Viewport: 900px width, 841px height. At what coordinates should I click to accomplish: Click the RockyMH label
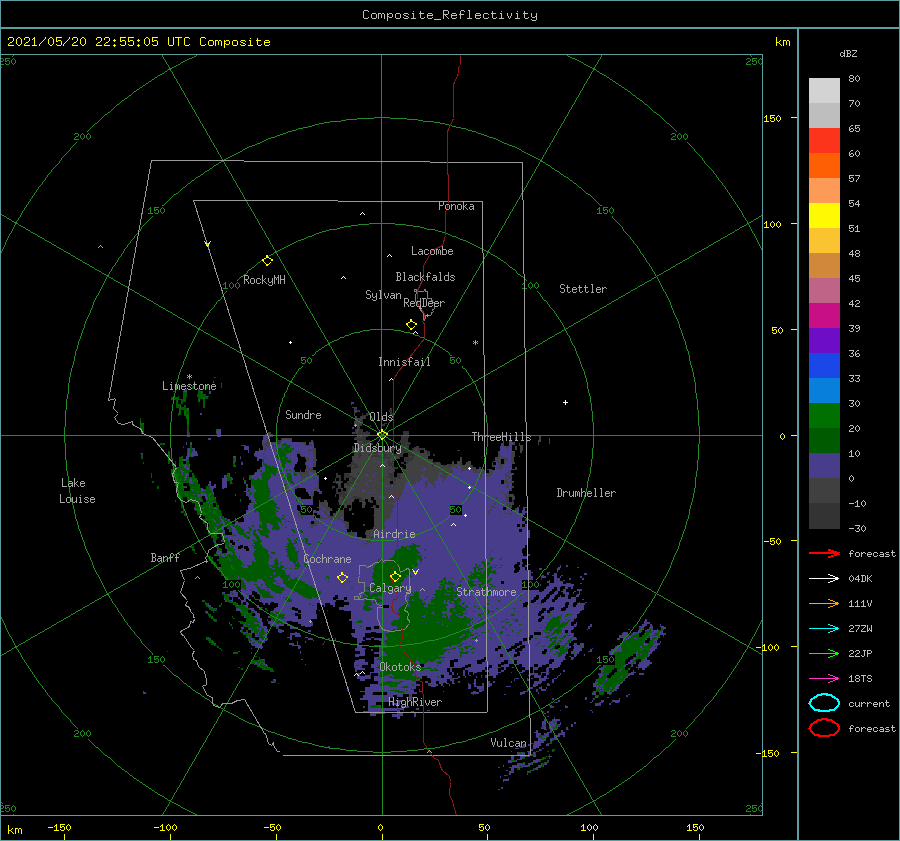tap(264, 280)
